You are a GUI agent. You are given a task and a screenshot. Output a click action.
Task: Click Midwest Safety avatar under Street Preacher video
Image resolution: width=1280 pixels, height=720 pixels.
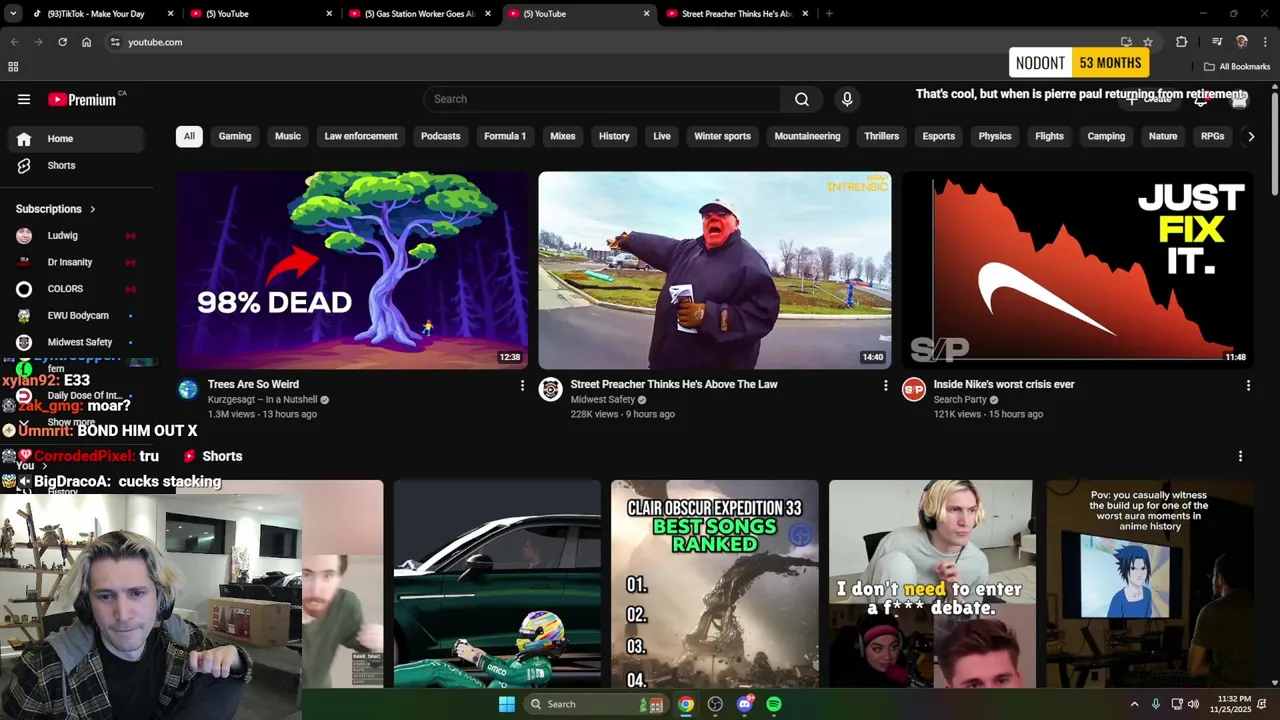(551, 390)
